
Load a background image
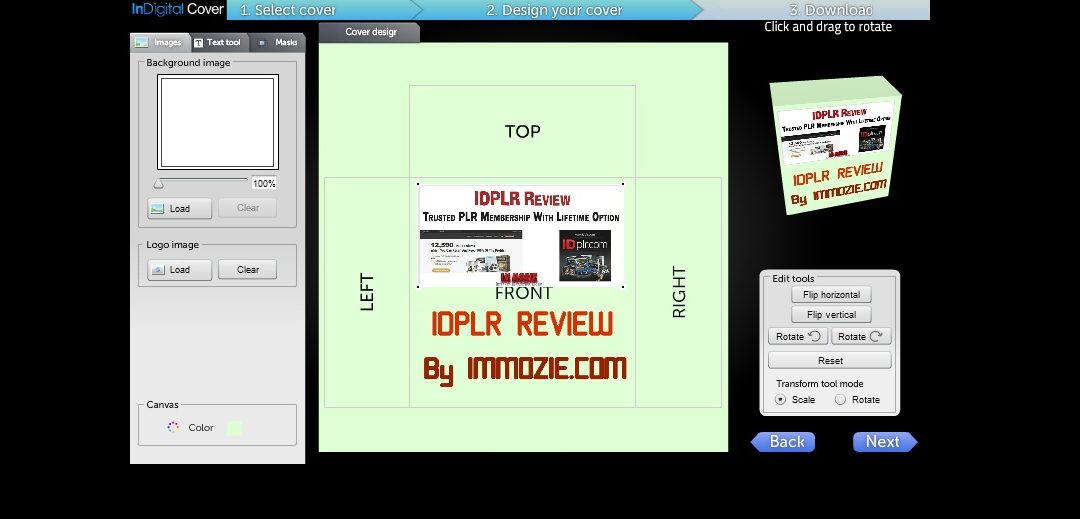tap(180, 209)
